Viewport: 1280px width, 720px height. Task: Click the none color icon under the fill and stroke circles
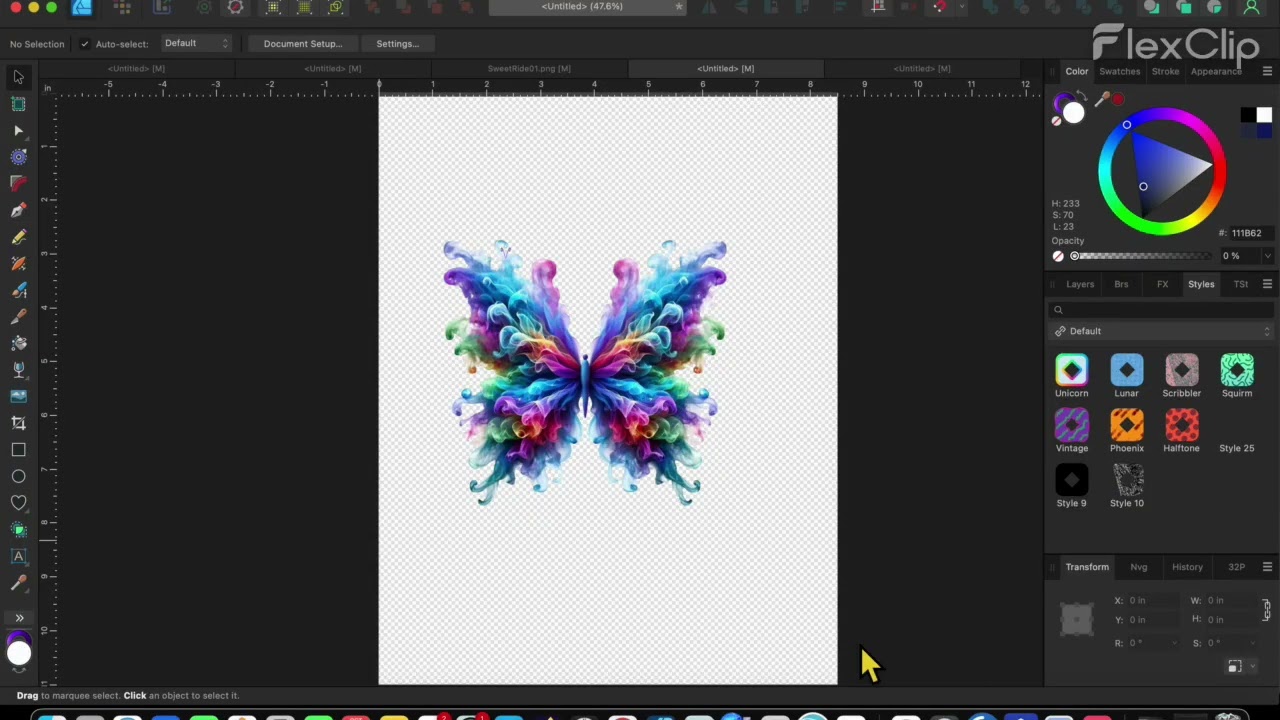click(x=1056, y=121)
